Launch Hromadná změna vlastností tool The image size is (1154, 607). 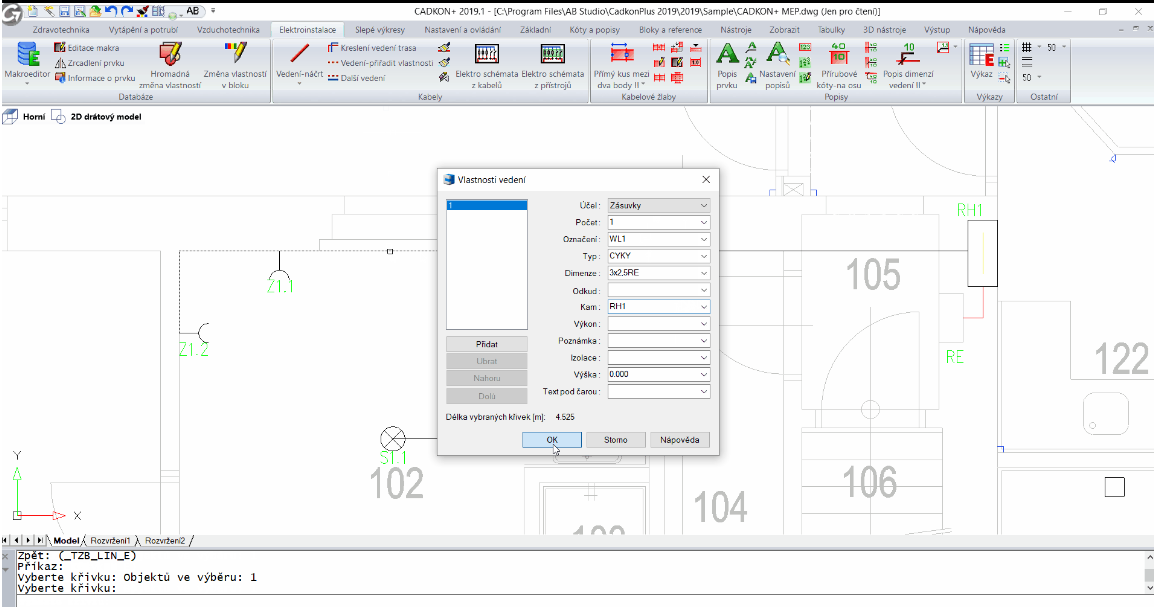point(170,65)
